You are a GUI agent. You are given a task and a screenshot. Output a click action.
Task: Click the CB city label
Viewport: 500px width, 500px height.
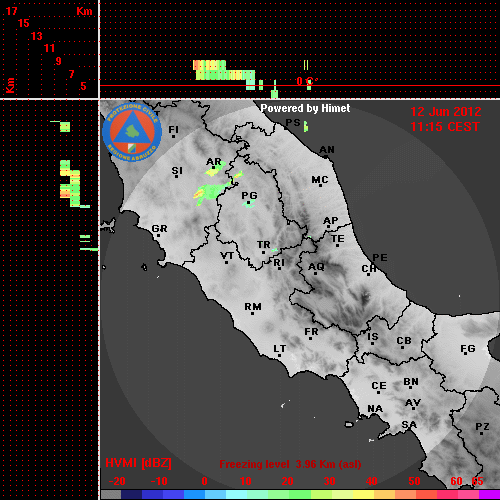click(404, 341)
